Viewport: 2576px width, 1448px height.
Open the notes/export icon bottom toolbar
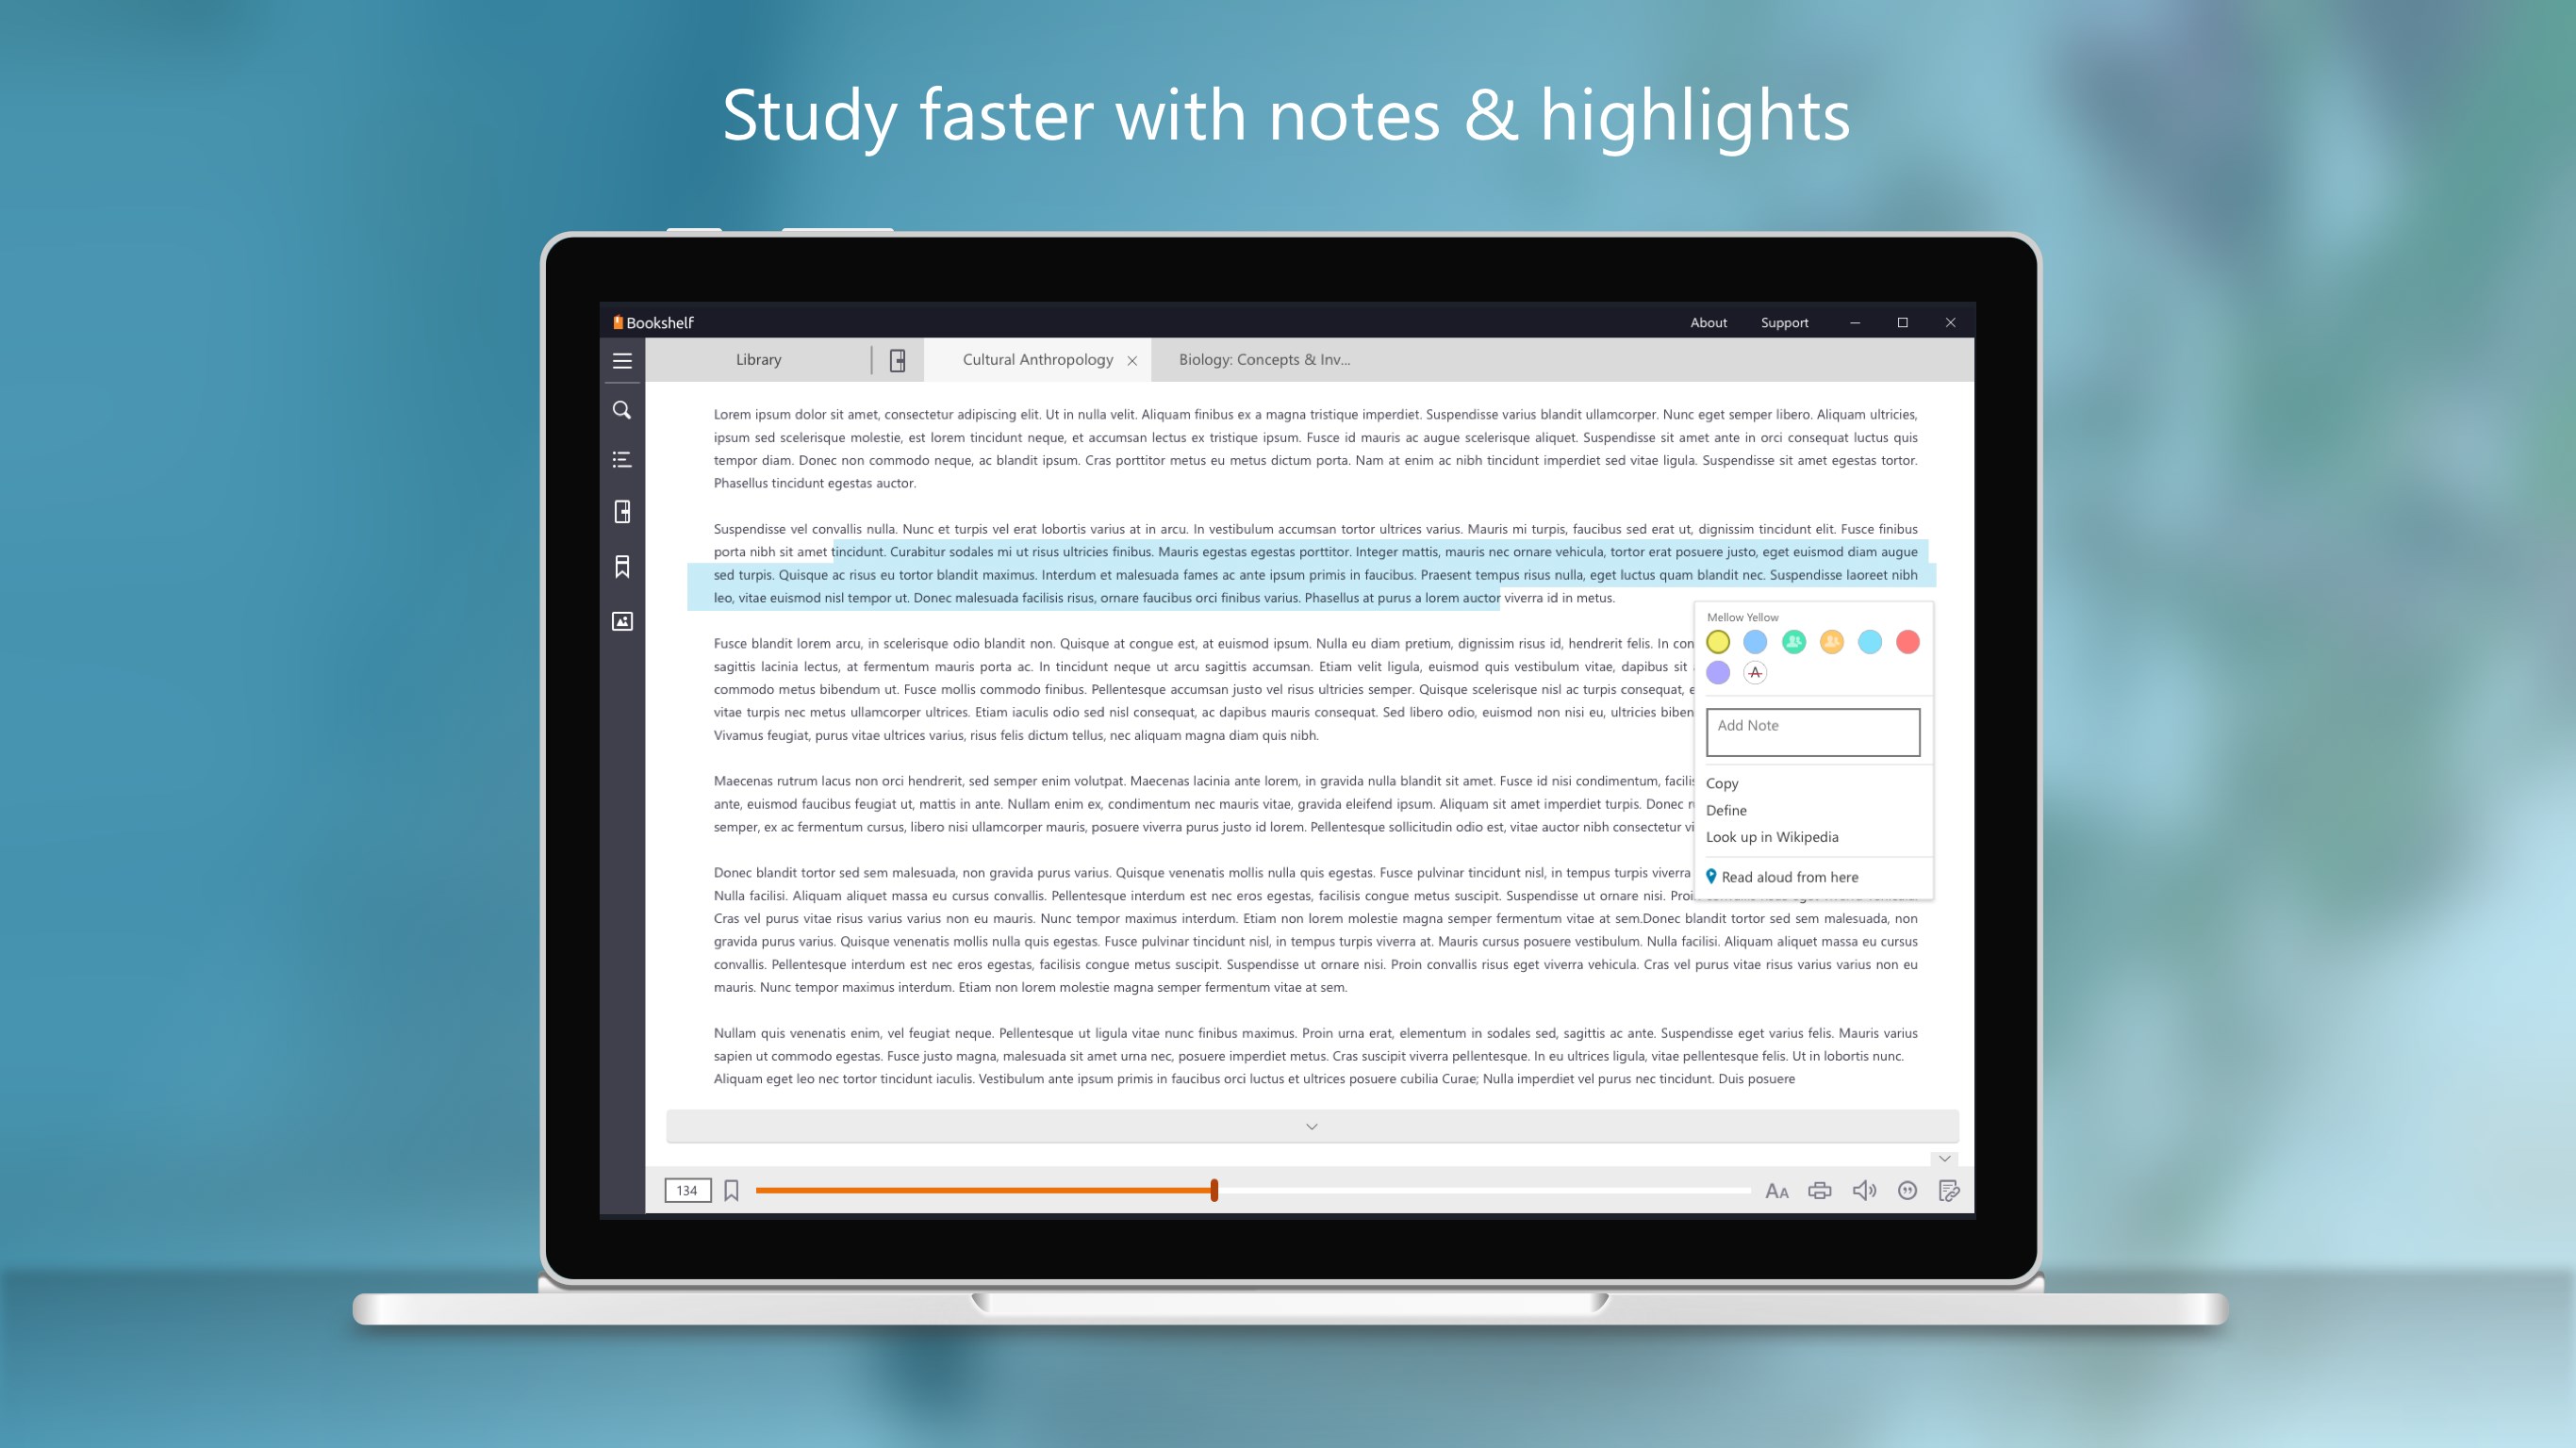[x=1950, y=1190]
